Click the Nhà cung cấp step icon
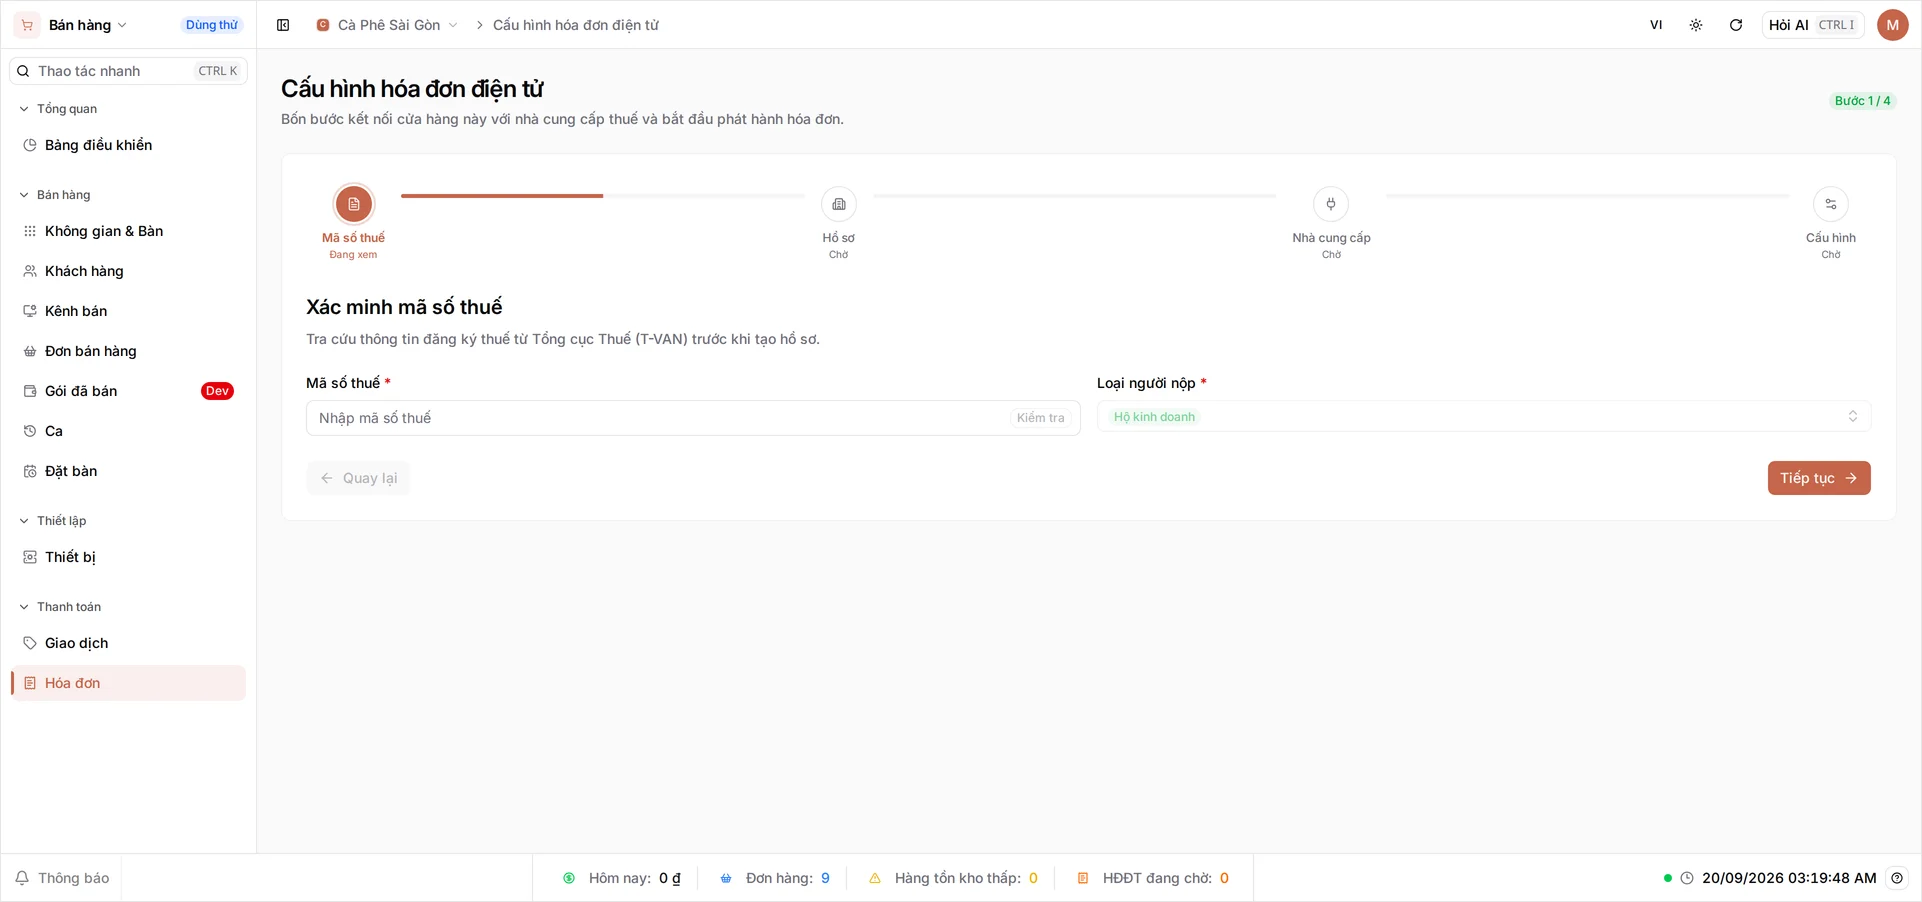 pyautogui.click(x=1331, y=204)
